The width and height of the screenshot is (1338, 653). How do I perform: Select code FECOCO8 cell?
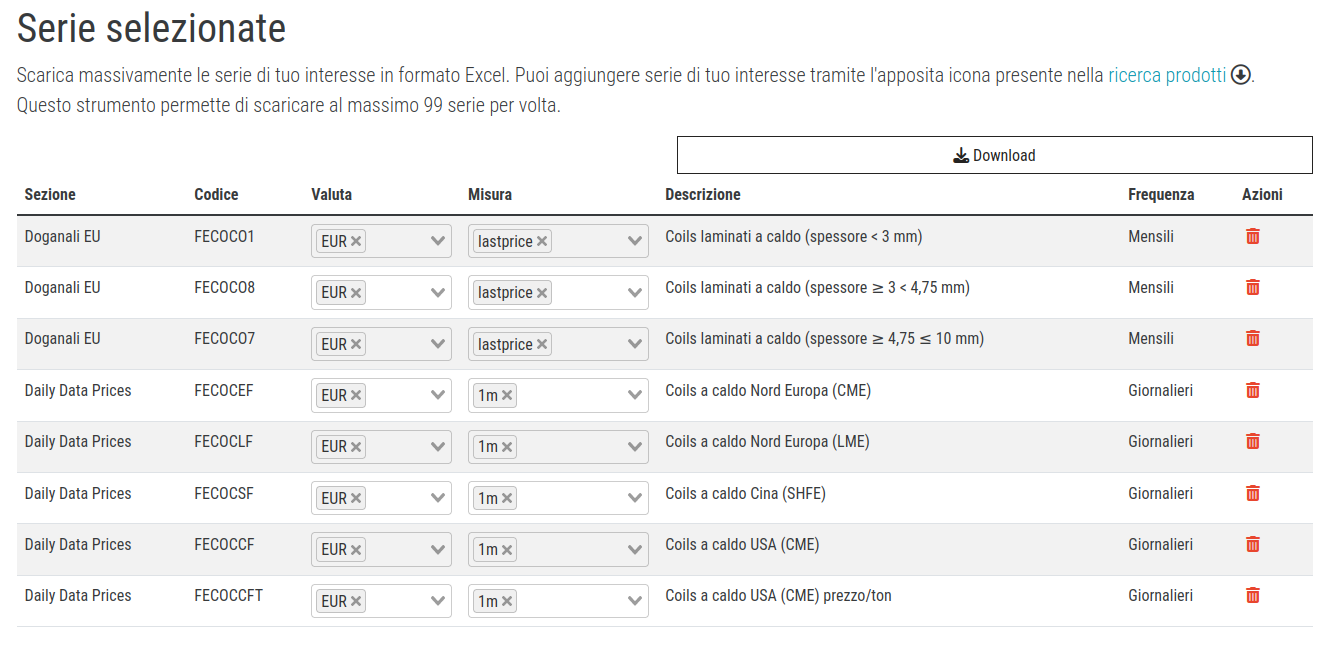pos(224,288)
